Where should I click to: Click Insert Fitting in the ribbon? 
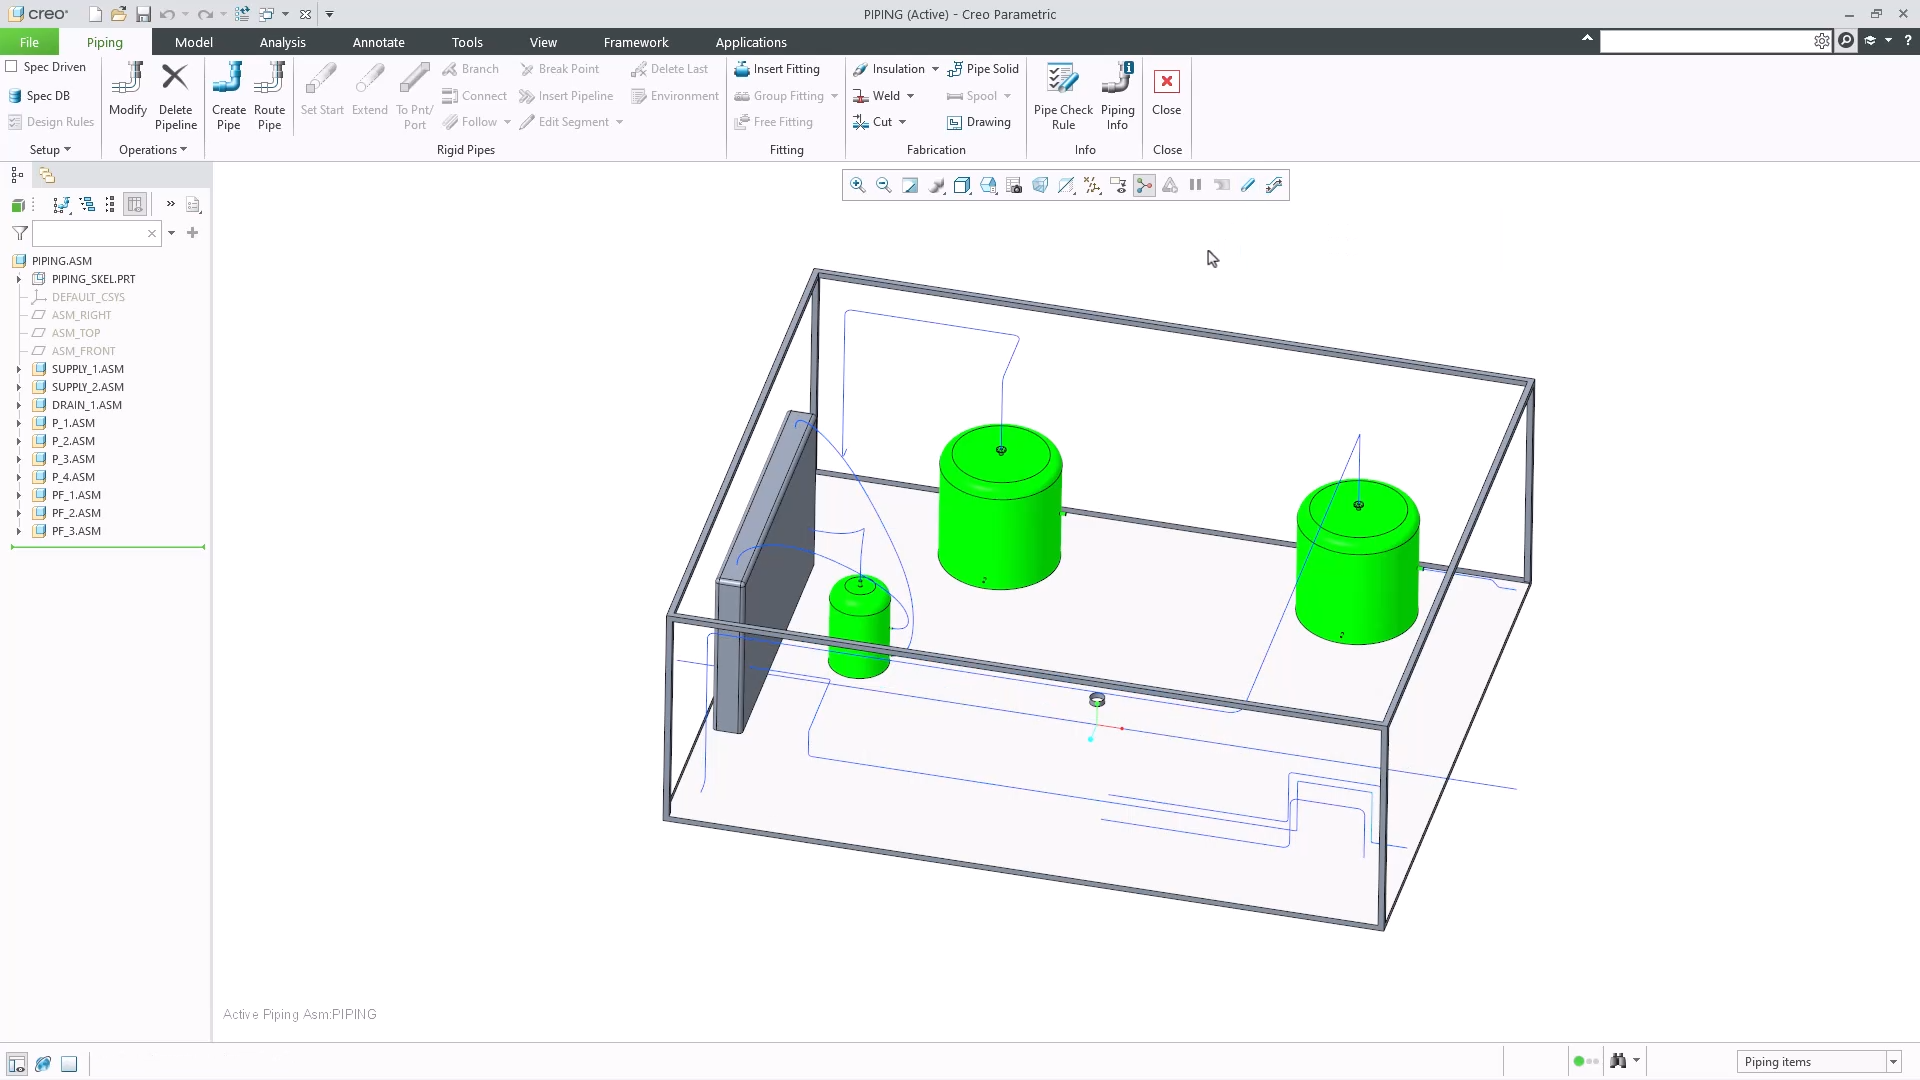(x=777, y=69)
